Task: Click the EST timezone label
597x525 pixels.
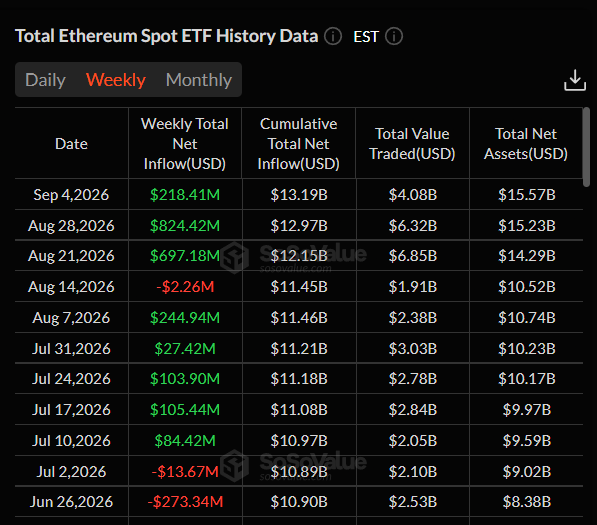Action: tap(366, 37)
